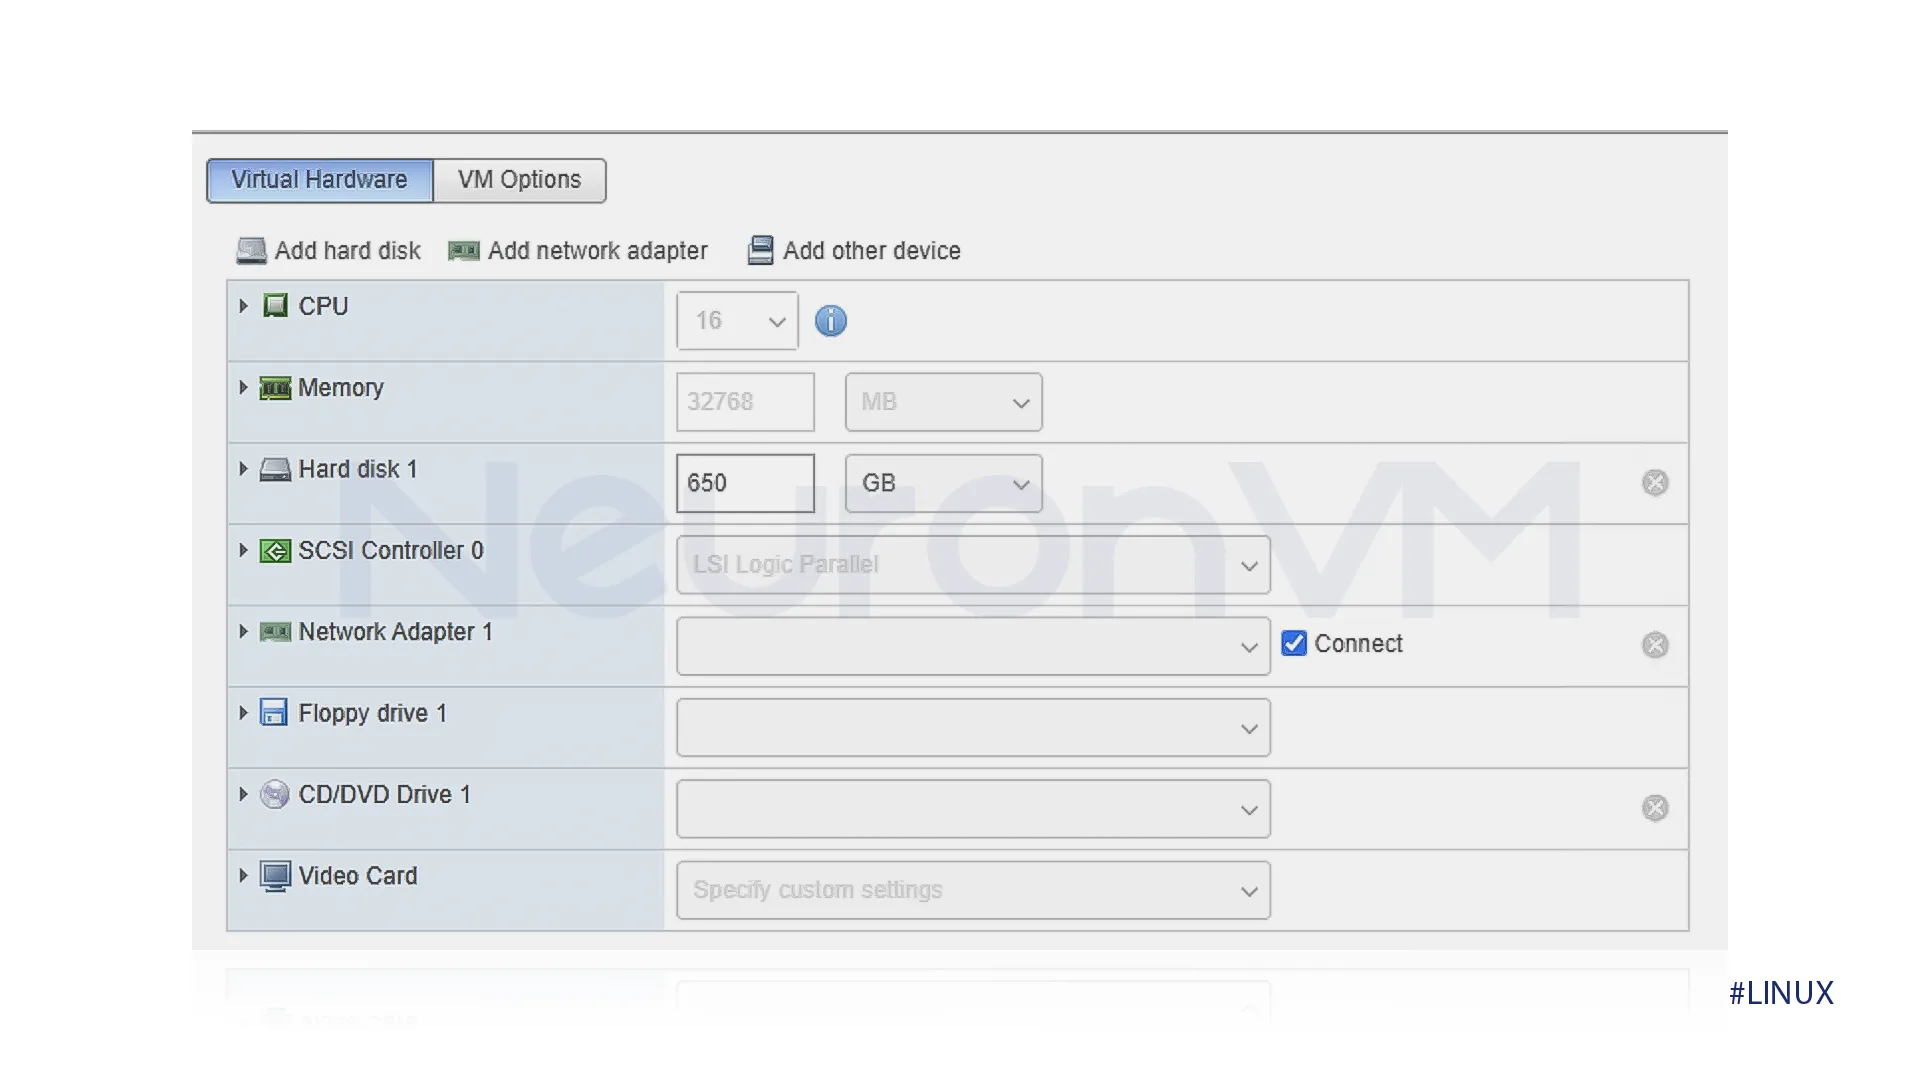Select LSI Logic Parallel SCSI controller type
The image size is (1920, 1080).
[972, 564]
